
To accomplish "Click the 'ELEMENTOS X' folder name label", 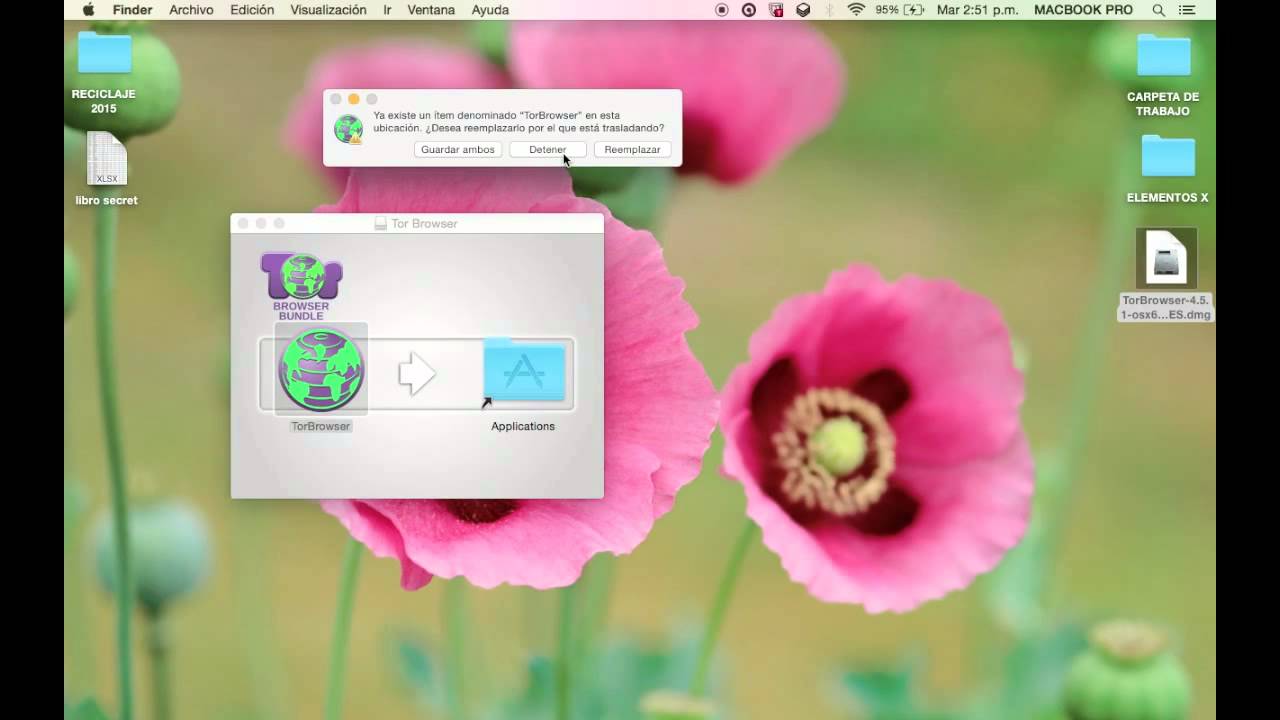I will pos(1168,197).
